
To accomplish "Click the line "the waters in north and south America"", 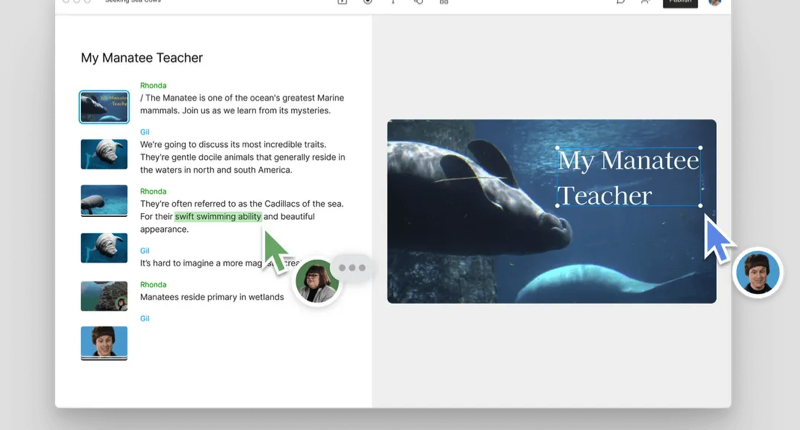I will click(216, 170).
